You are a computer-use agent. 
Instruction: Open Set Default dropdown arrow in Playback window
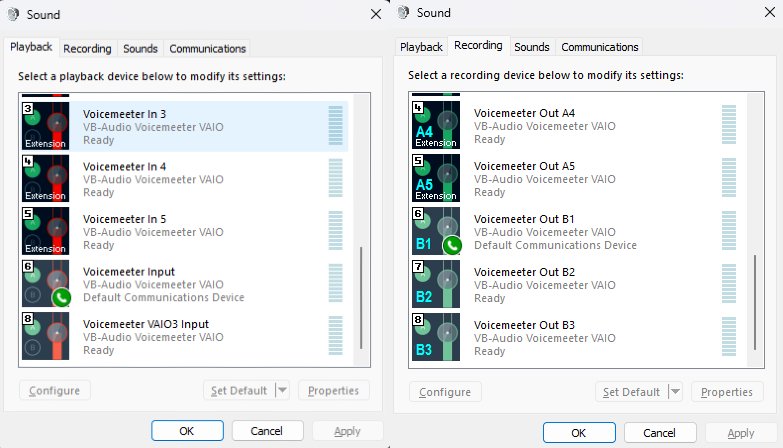(282, 390)
